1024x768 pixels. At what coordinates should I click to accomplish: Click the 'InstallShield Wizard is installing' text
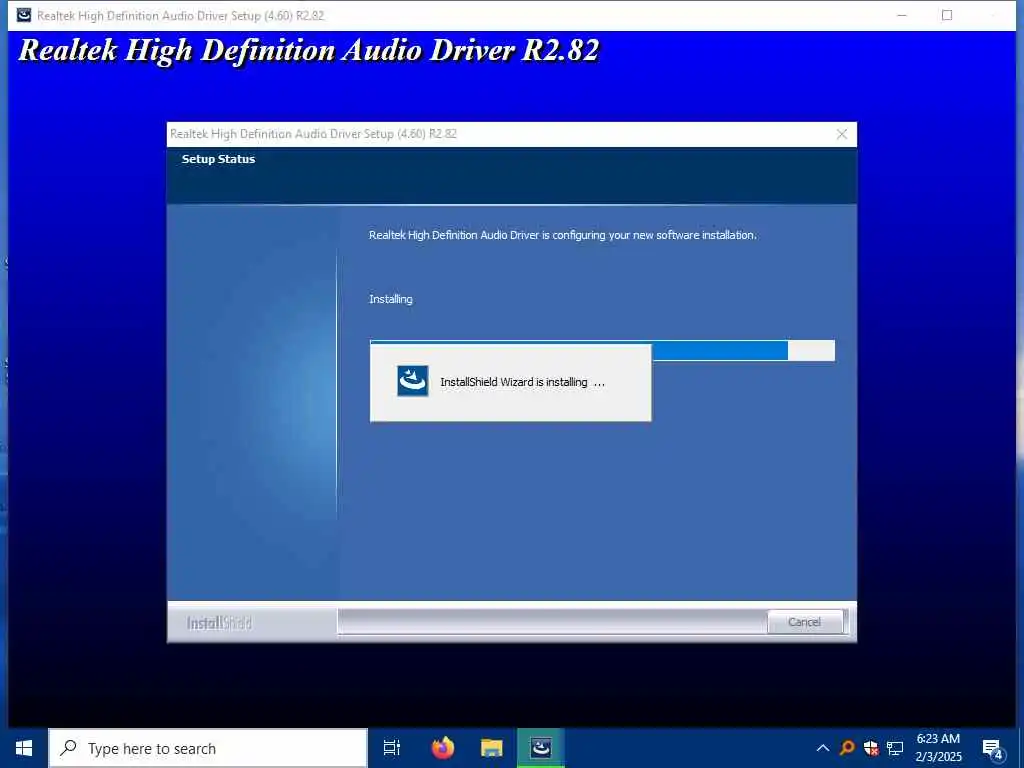coord(522,382)
